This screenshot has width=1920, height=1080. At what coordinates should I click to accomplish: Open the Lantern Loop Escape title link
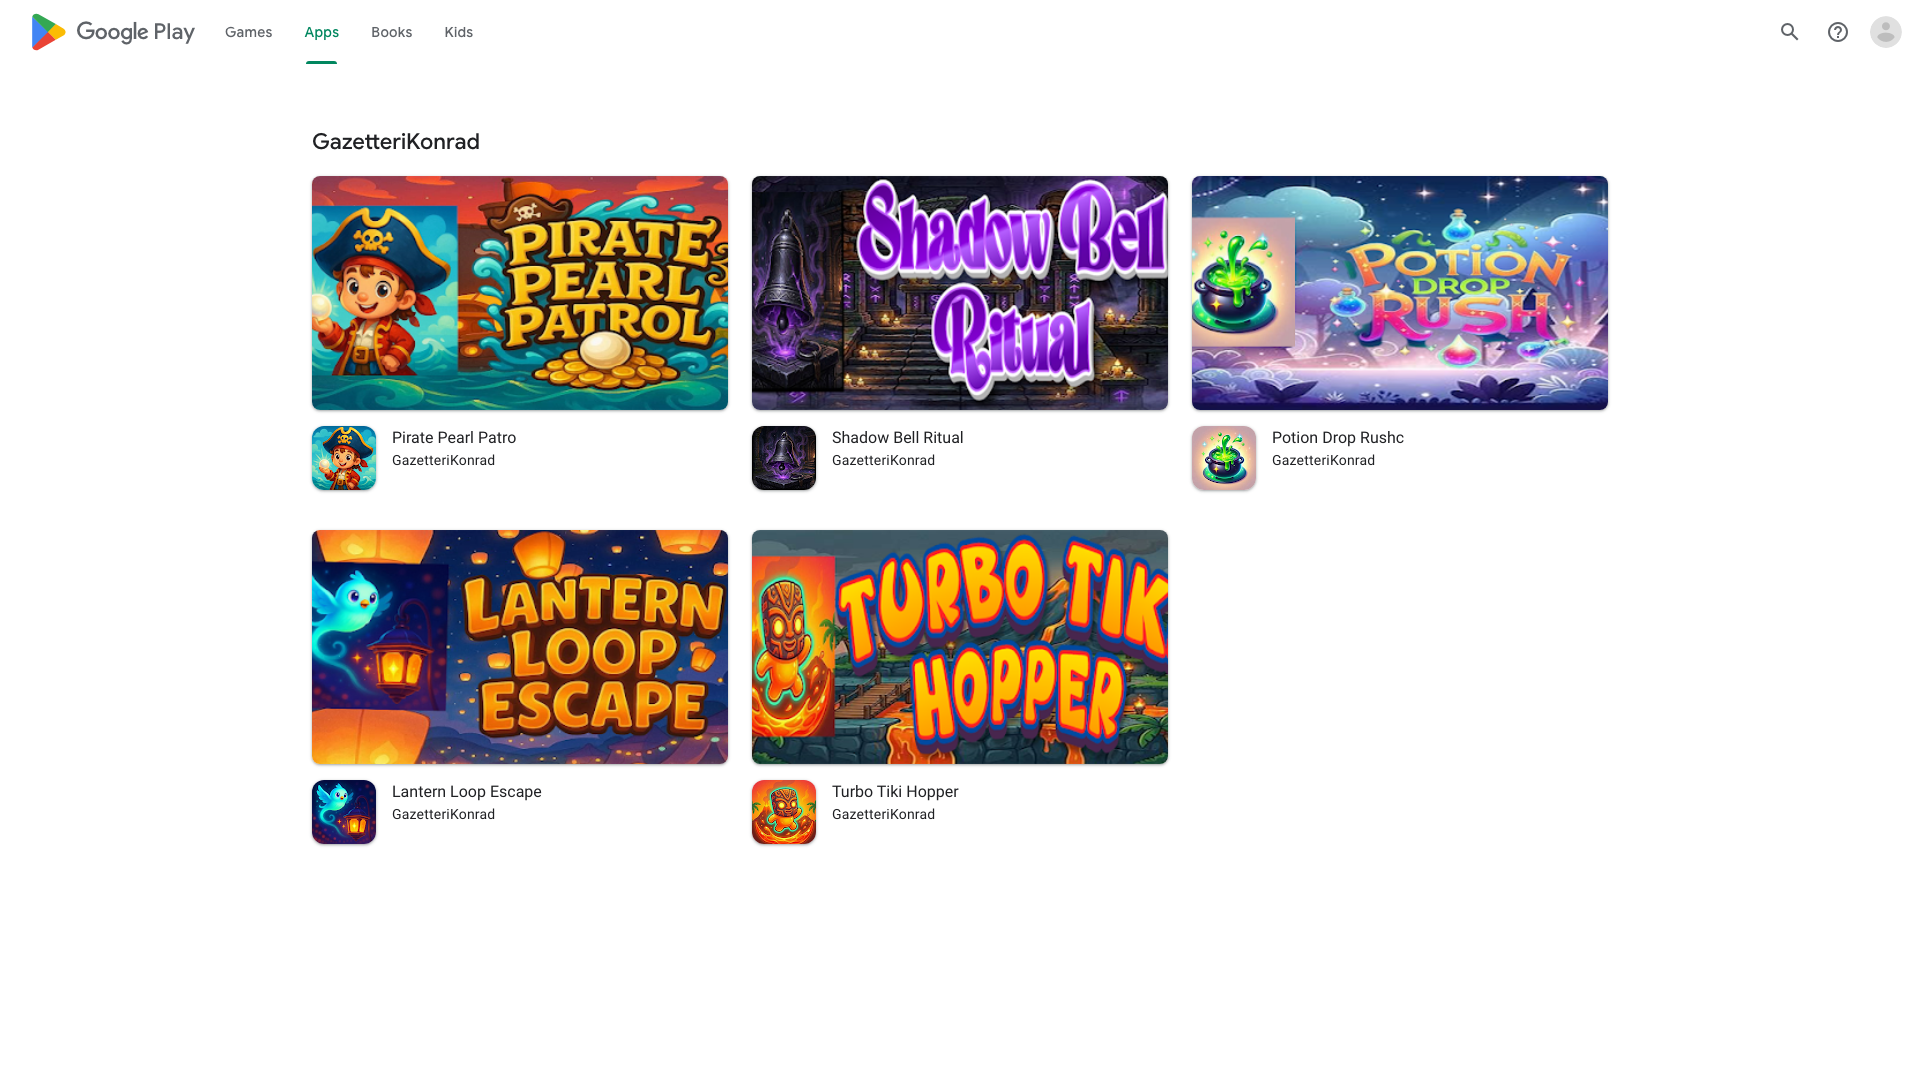(466, 792)
